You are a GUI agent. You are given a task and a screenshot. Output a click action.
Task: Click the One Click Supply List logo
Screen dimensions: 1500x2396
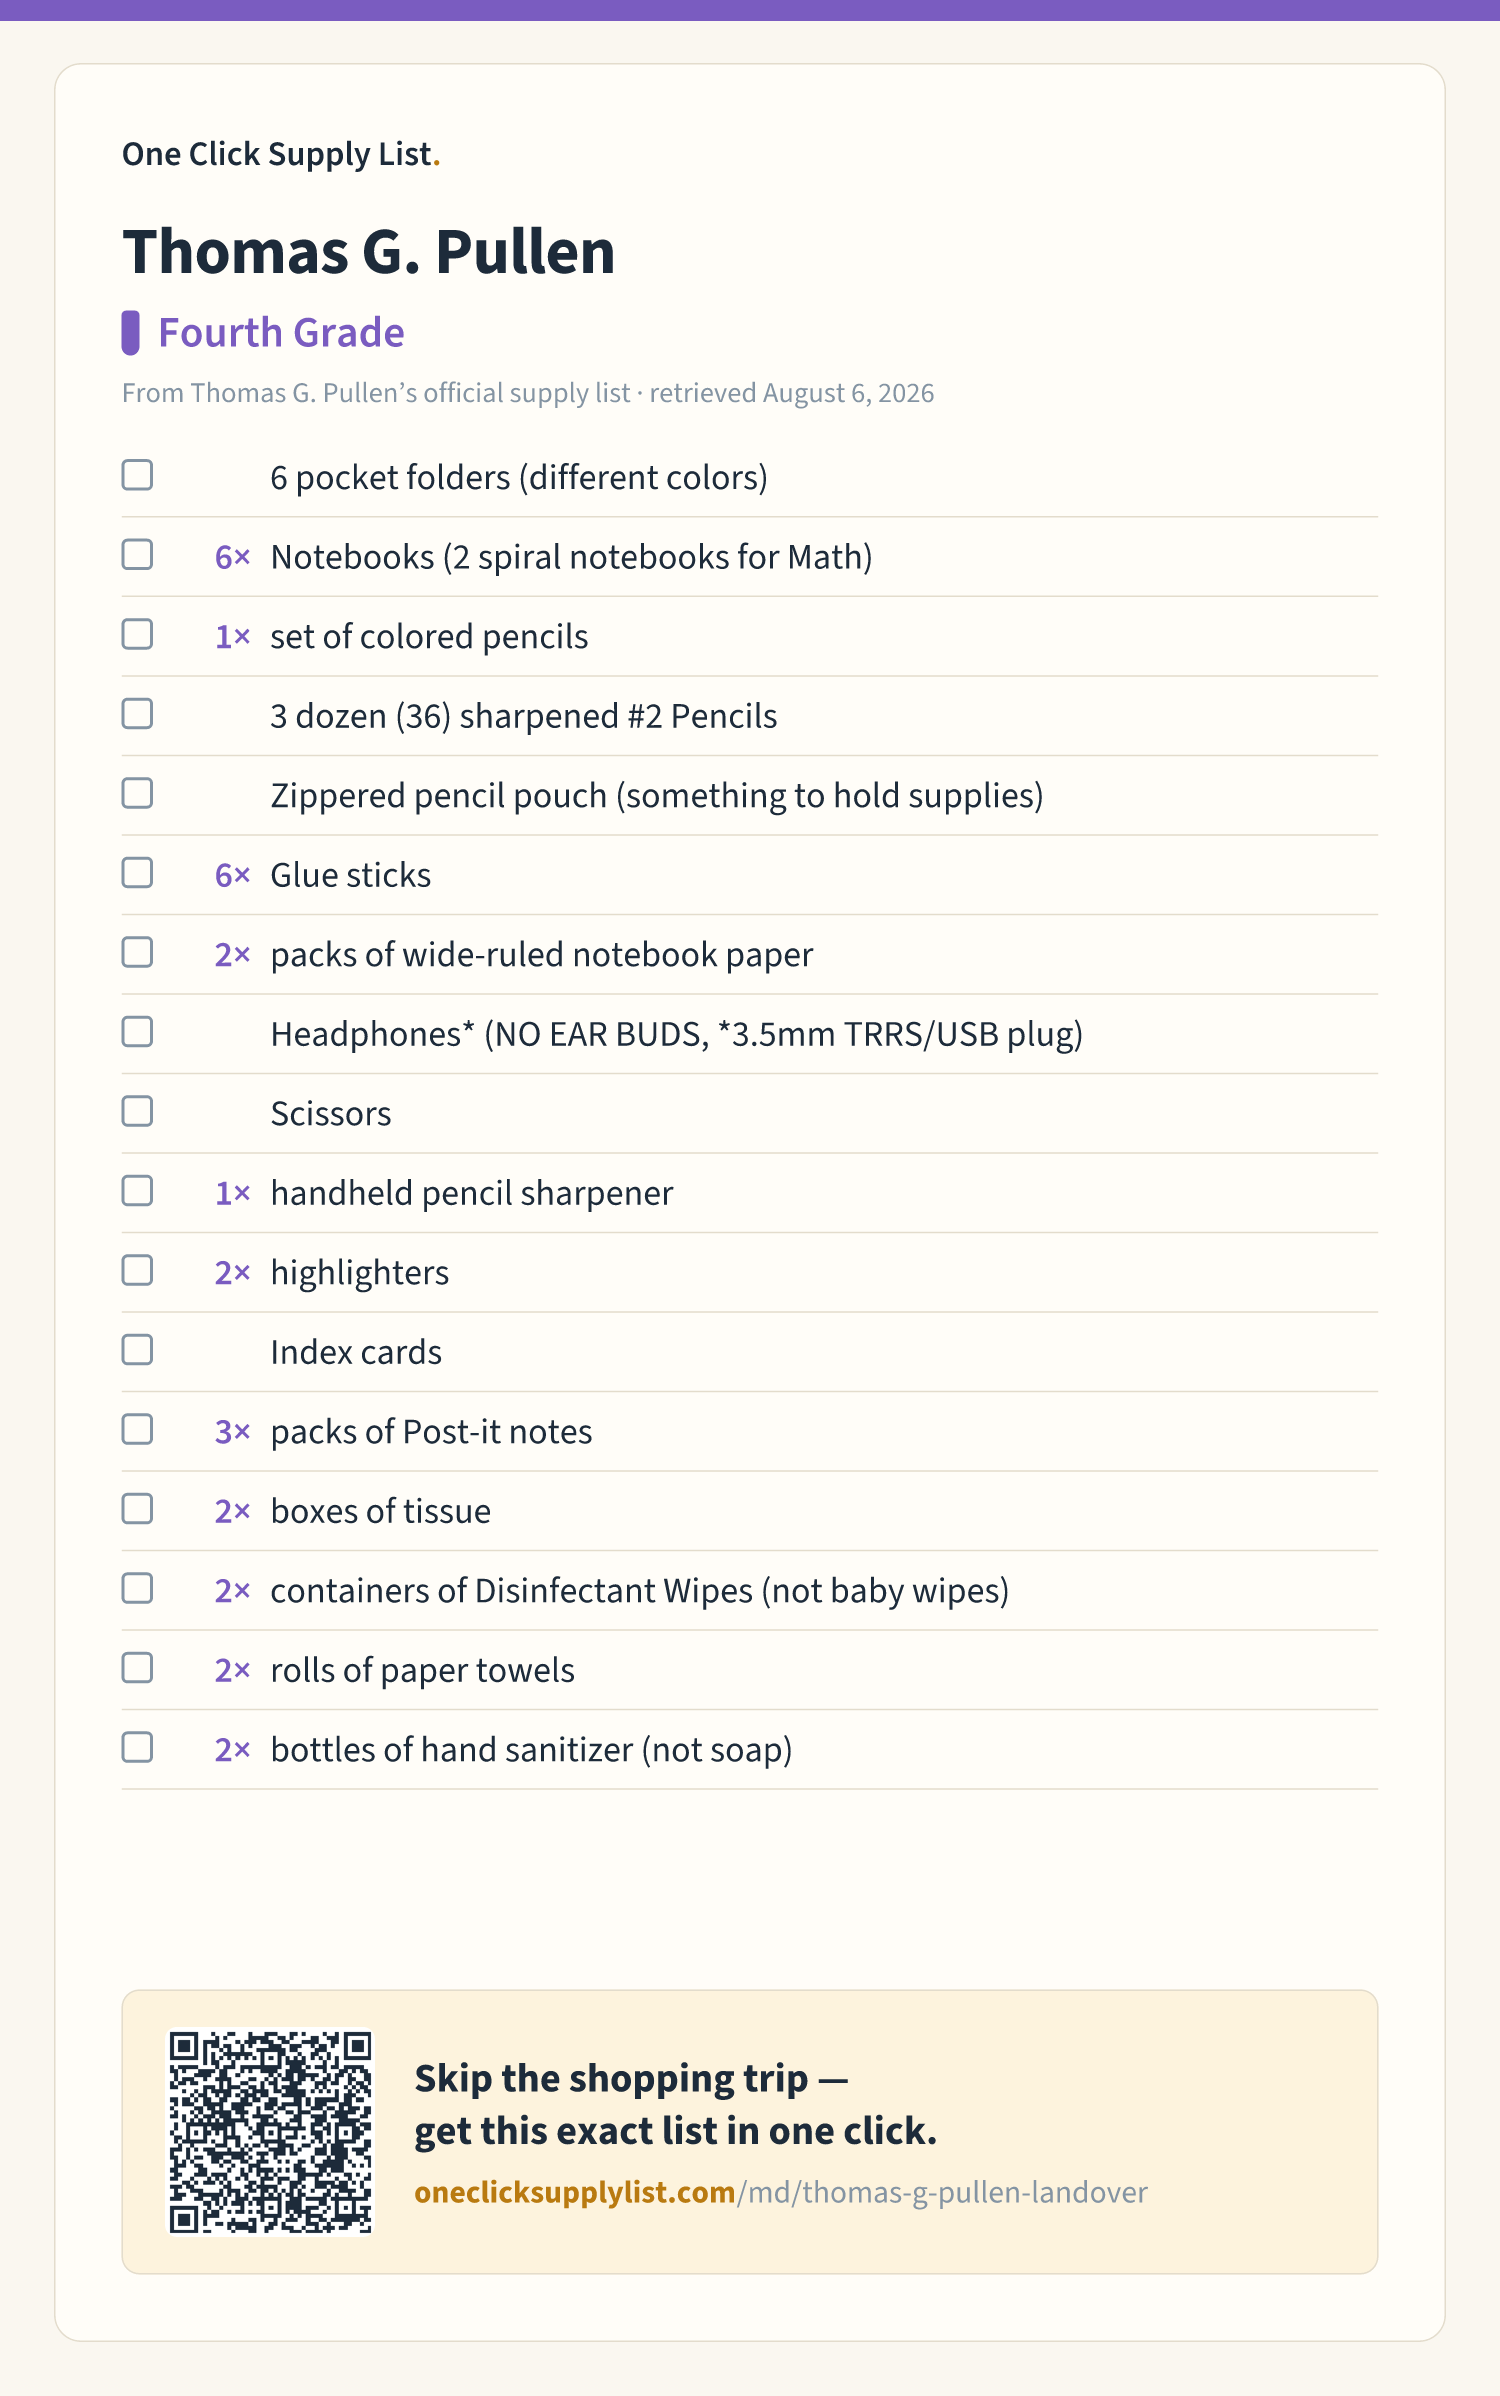[x=281, y=154]
